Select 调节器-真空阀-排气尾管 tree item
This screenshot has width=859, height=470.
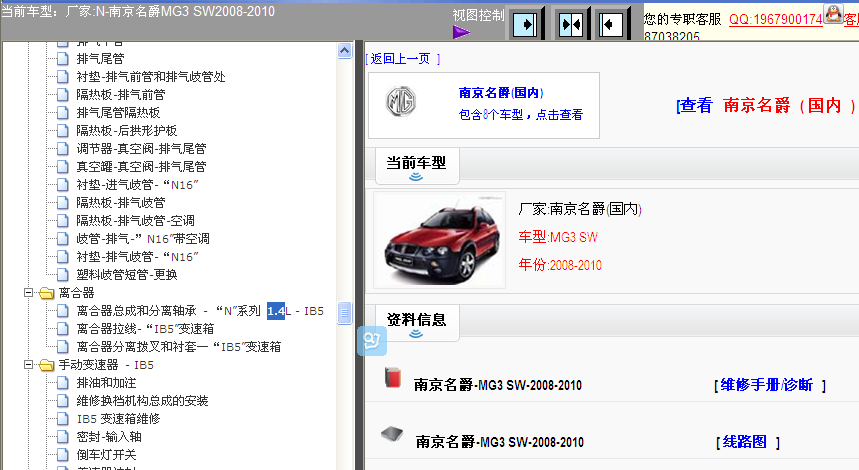141,148
